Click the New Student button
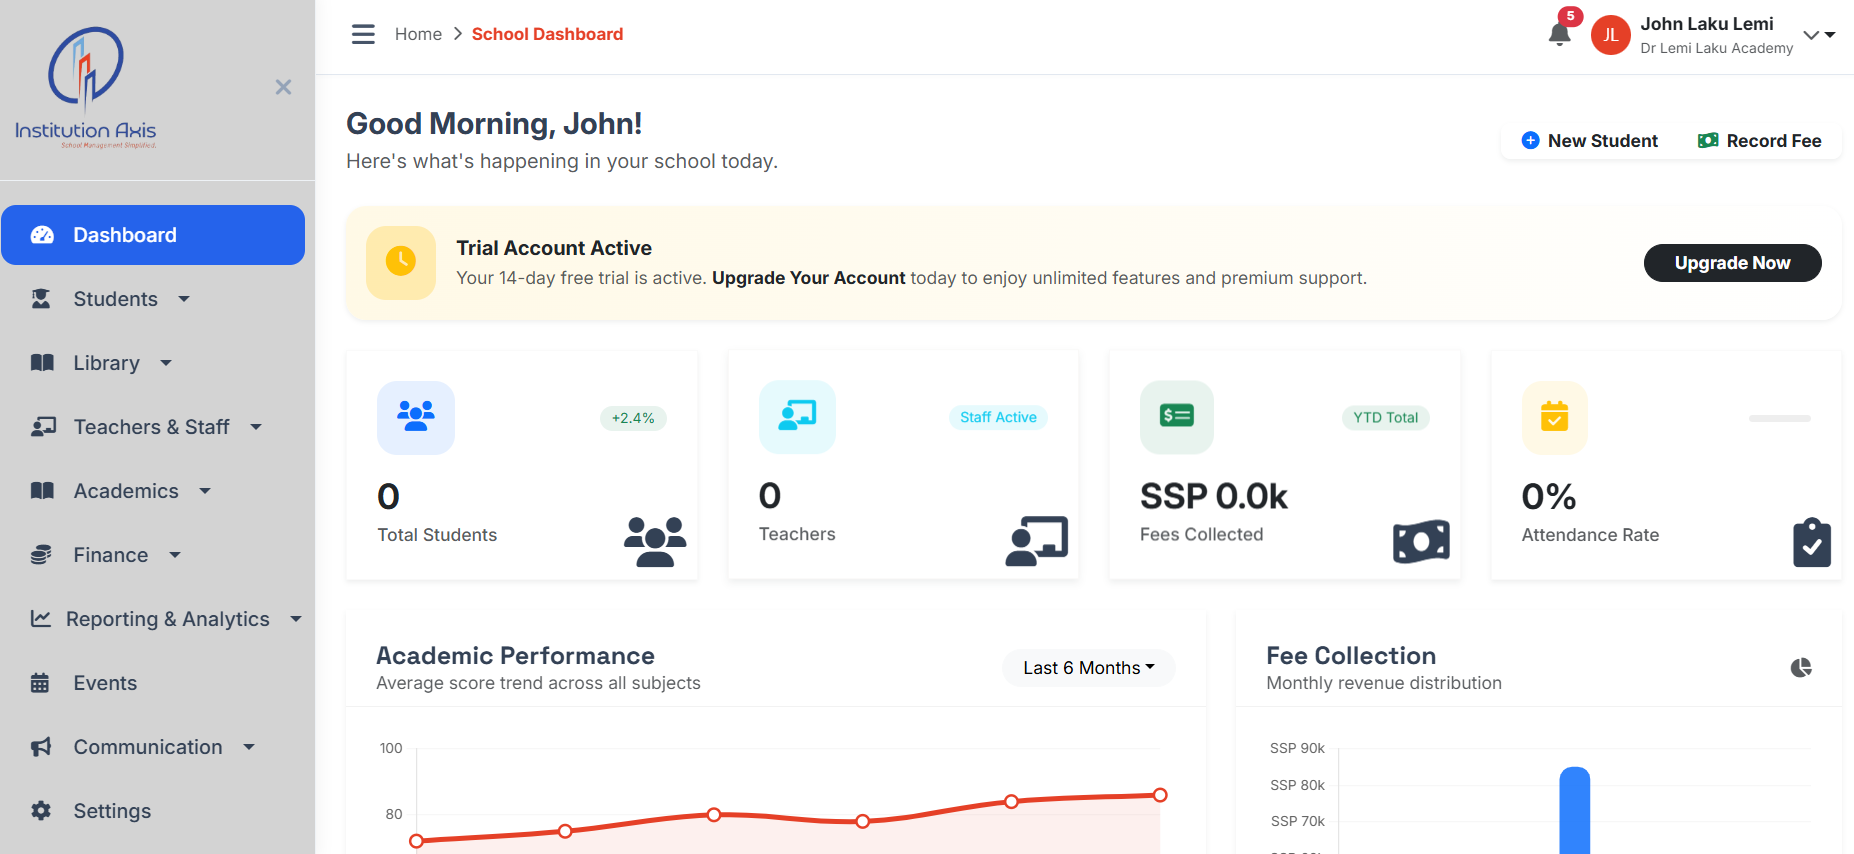Viewport: 1854px width, 854px height. 1590,141
